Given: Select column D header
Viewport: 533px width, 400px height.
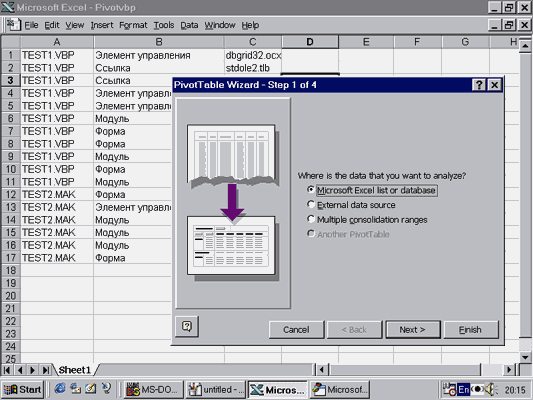Looking at the screenshot, I should [x=310, y=42].
